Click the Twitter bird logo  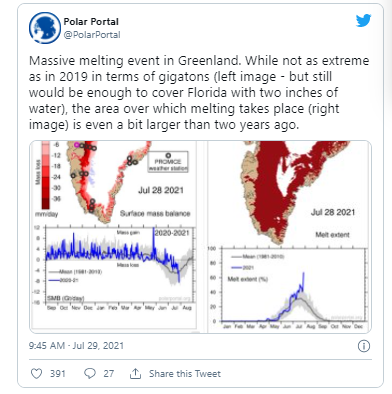coord(363,21)
